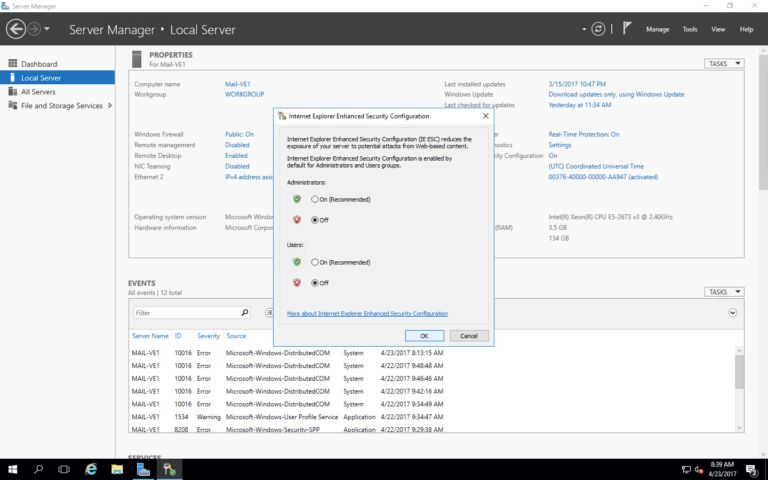The image size is (768, 480).
Task: Open the navigation history dropdown arrow
Action: 47,29
